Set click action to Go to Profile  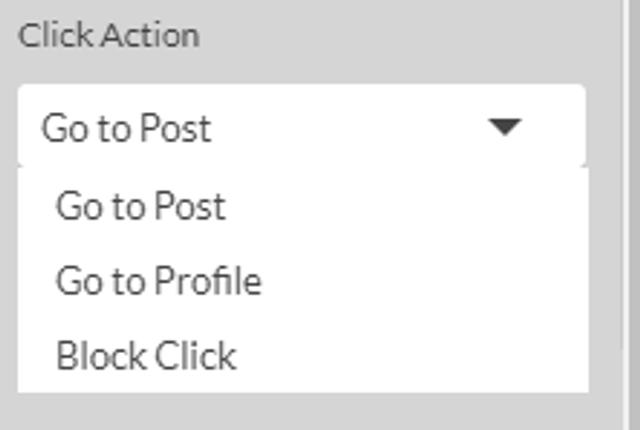(303, 281)
